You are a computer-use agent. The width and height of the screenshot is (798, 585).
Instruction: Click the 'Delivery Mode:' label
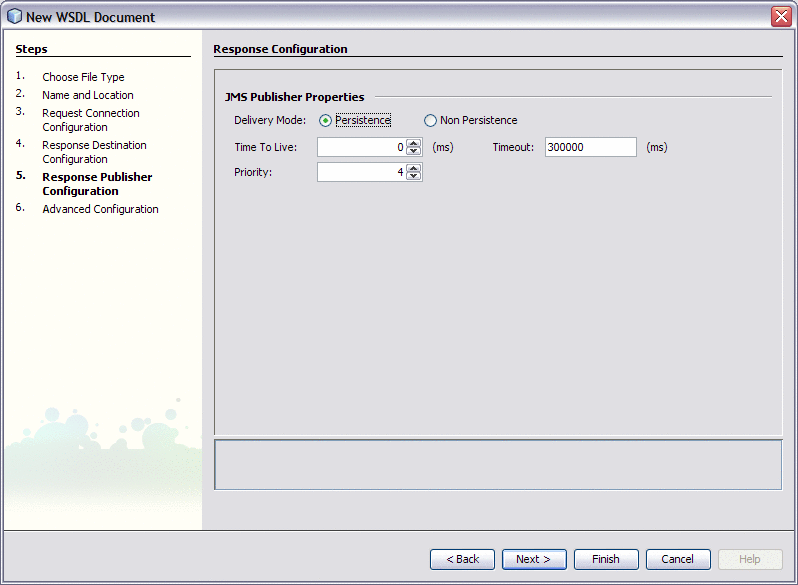coord(270,120)
